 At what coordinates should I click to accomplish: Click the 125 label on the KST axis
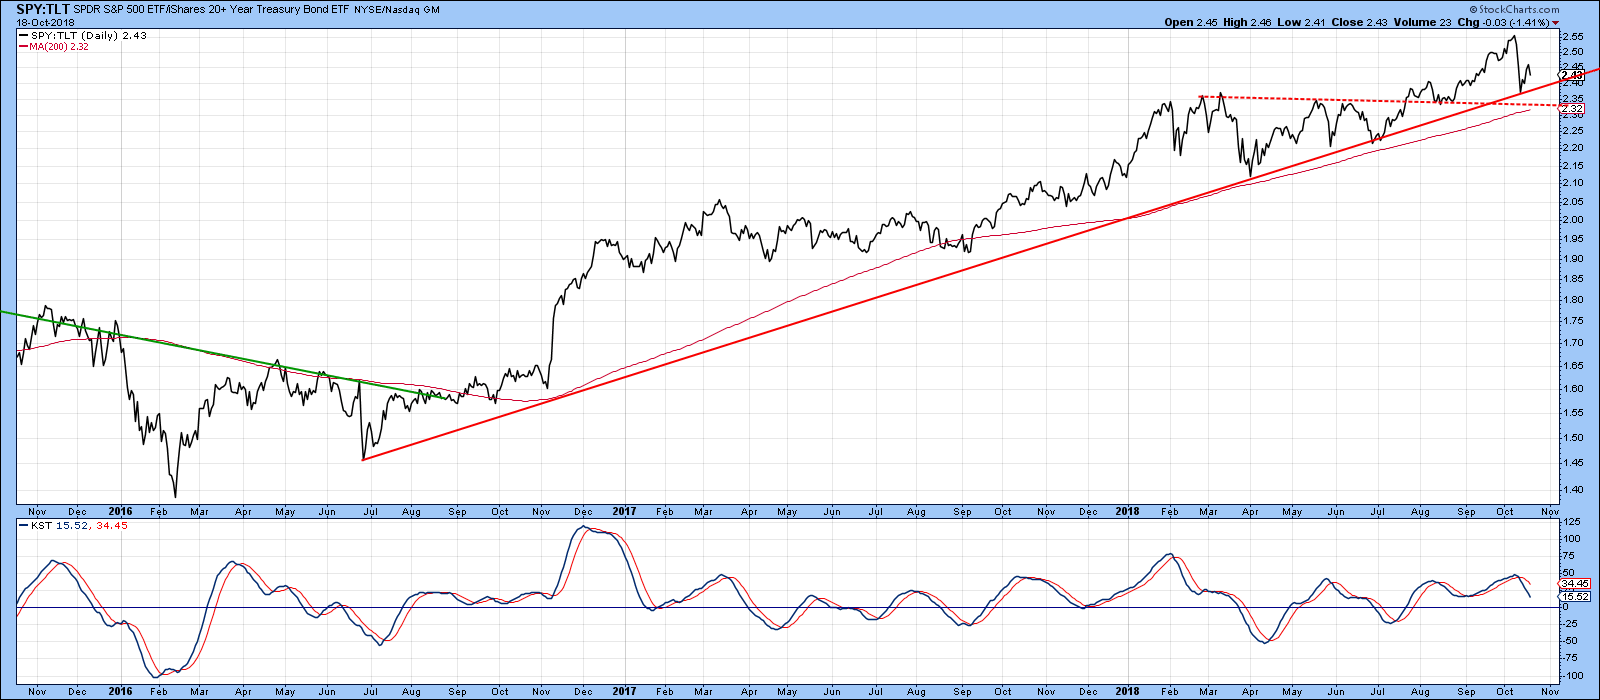(x=1570, y=522)
